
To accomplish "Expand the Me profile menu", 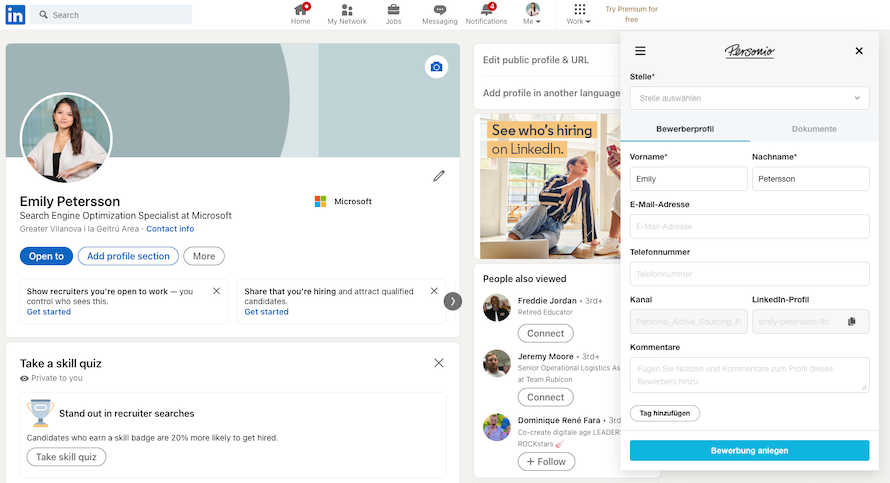I will coord(532,14).
